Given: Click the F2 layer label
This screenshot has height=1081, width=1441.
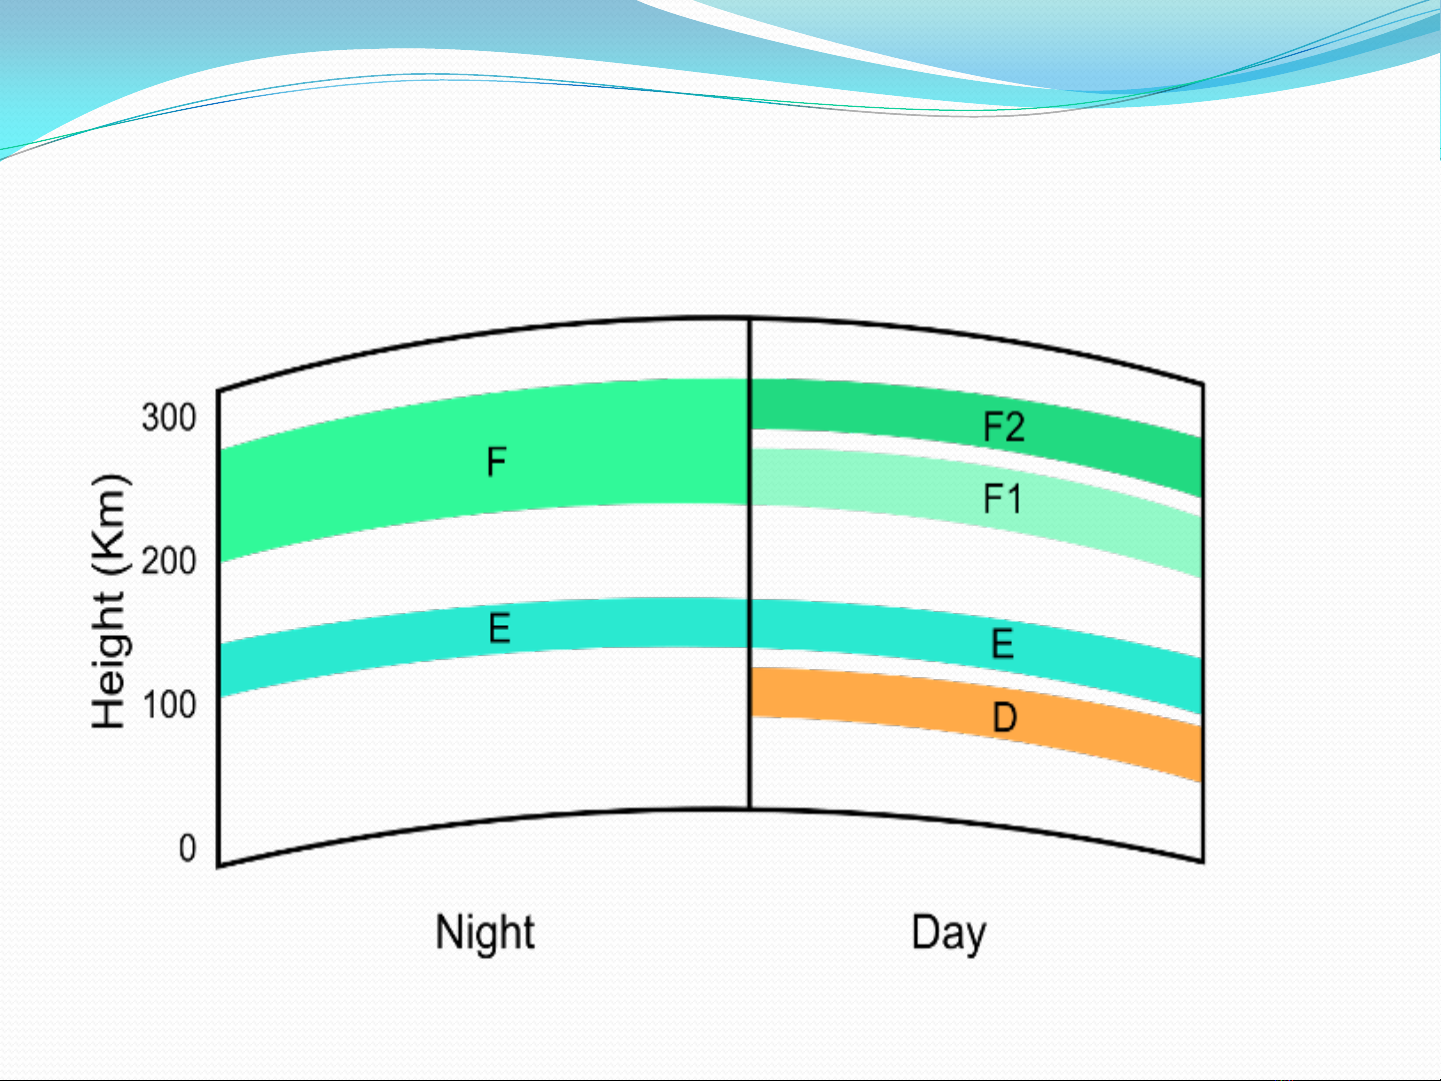Looking at the screenshot, I should point(1004,427).
